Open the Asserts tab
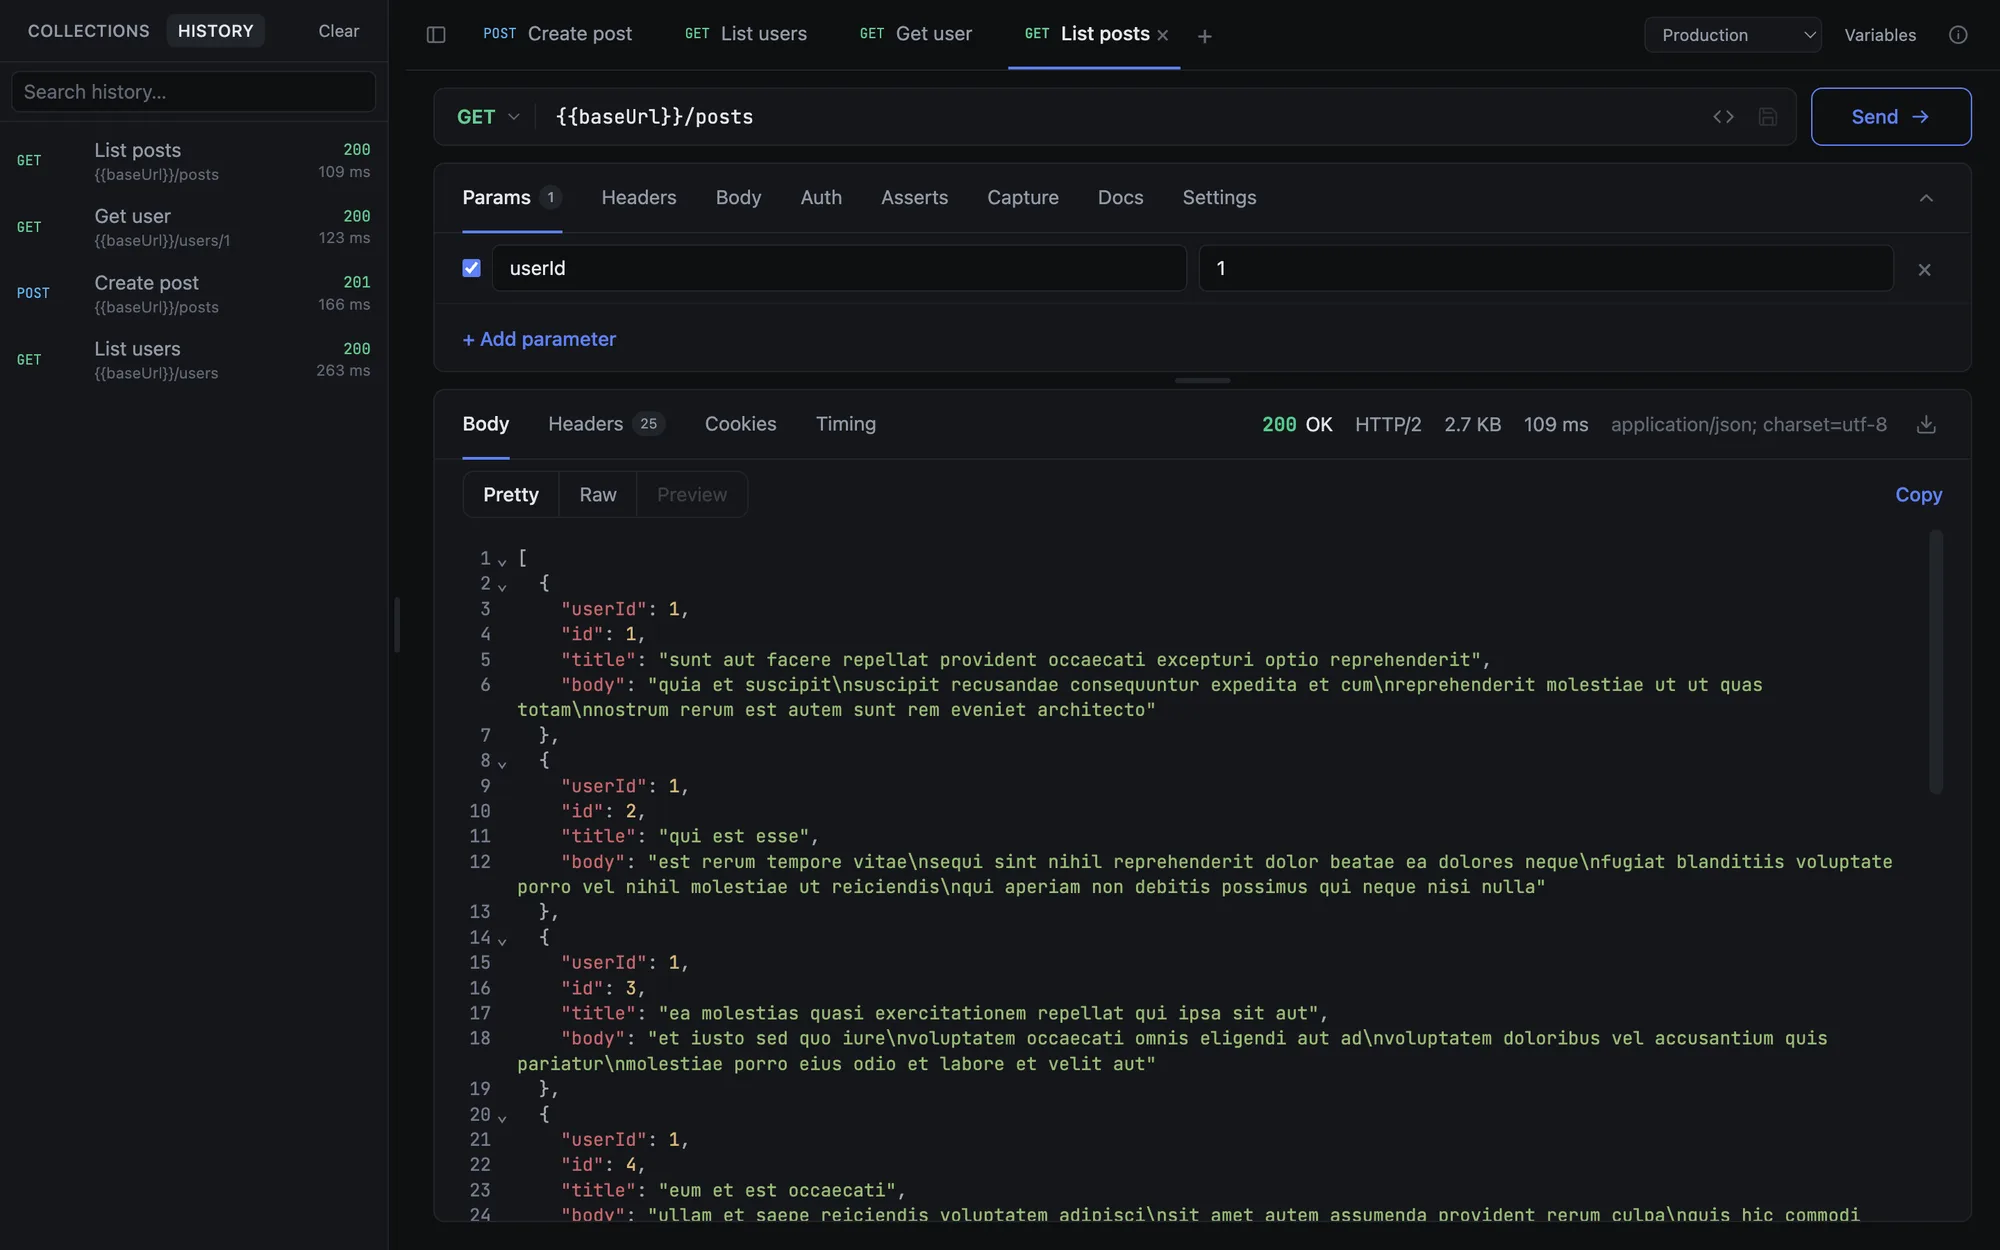The image size is (2000, 1250). [x=914, y=198]
